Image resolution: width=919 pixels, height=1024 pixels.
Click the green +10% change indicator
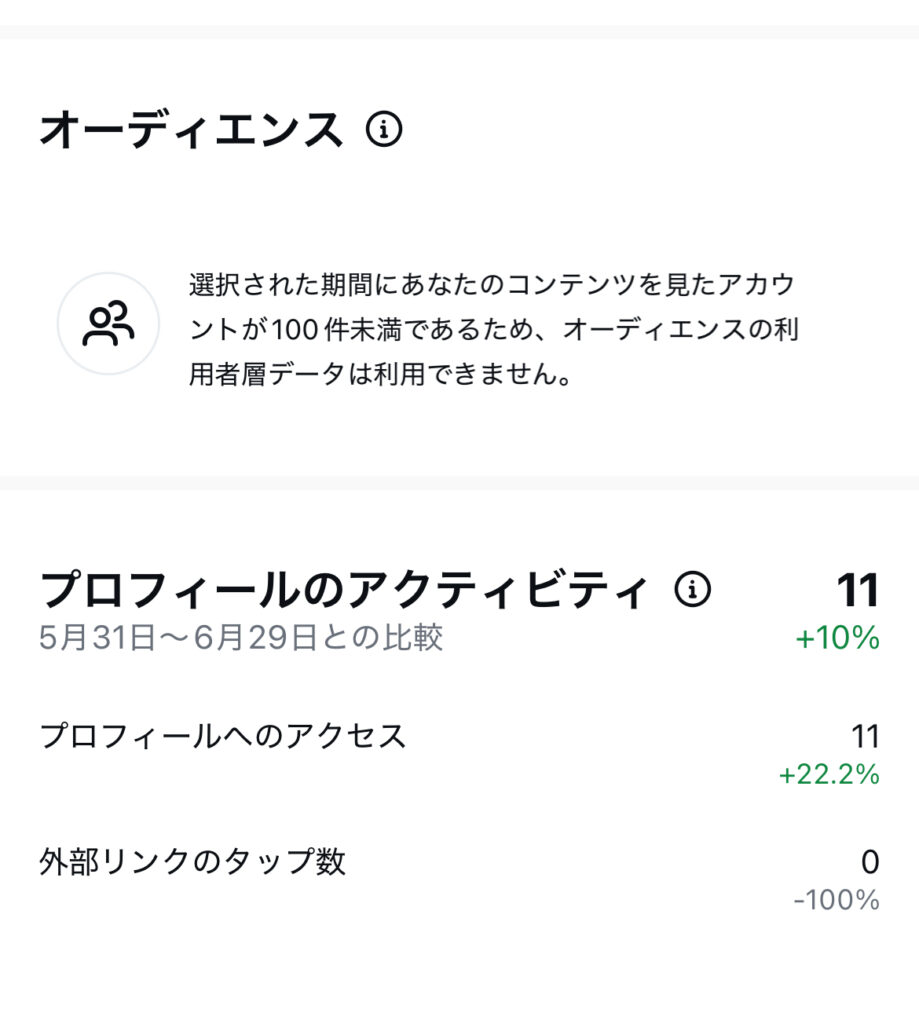[838, 639]
